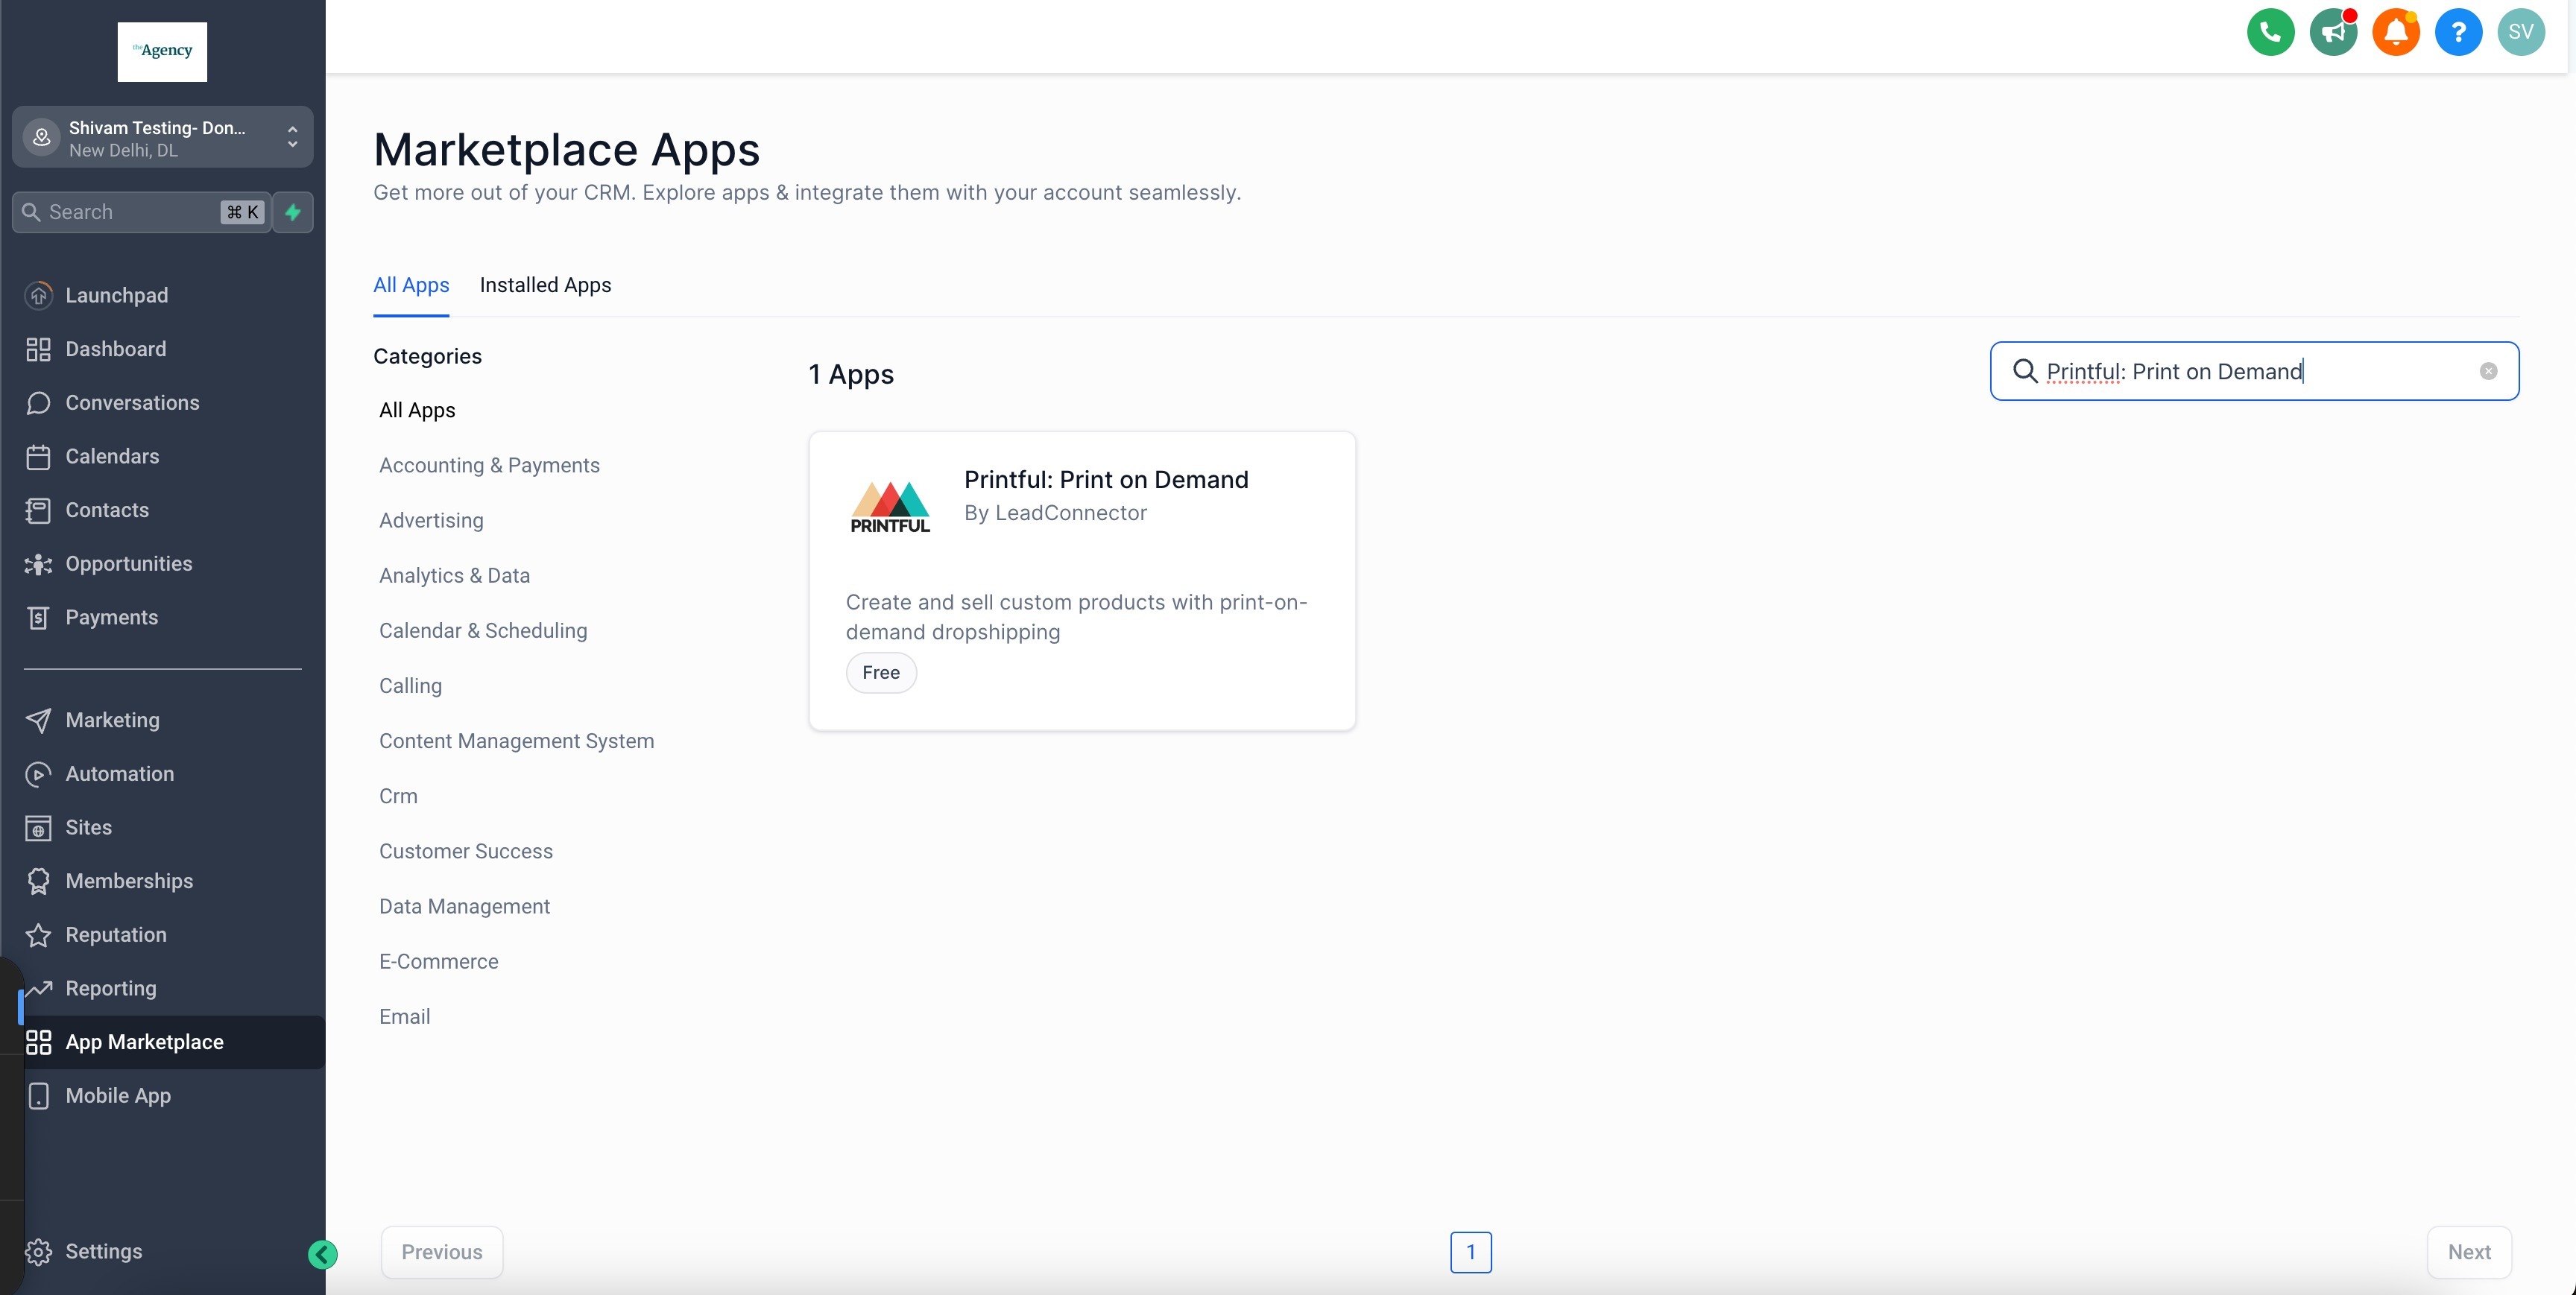Screen dimensions: 2576x1295
Task: Open the SV user avatar menu
Action: tap(2520, 32)
